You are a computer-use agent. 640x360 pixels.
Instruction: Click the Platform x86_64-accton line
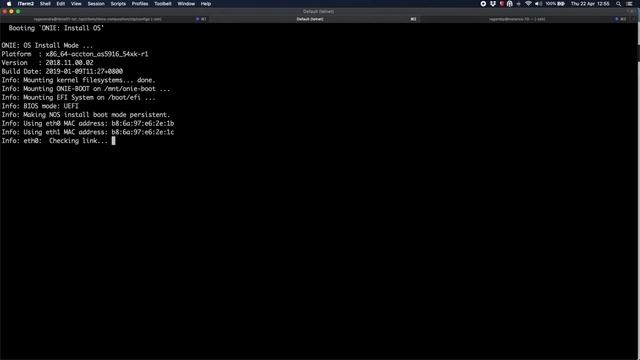click(75, 54)
